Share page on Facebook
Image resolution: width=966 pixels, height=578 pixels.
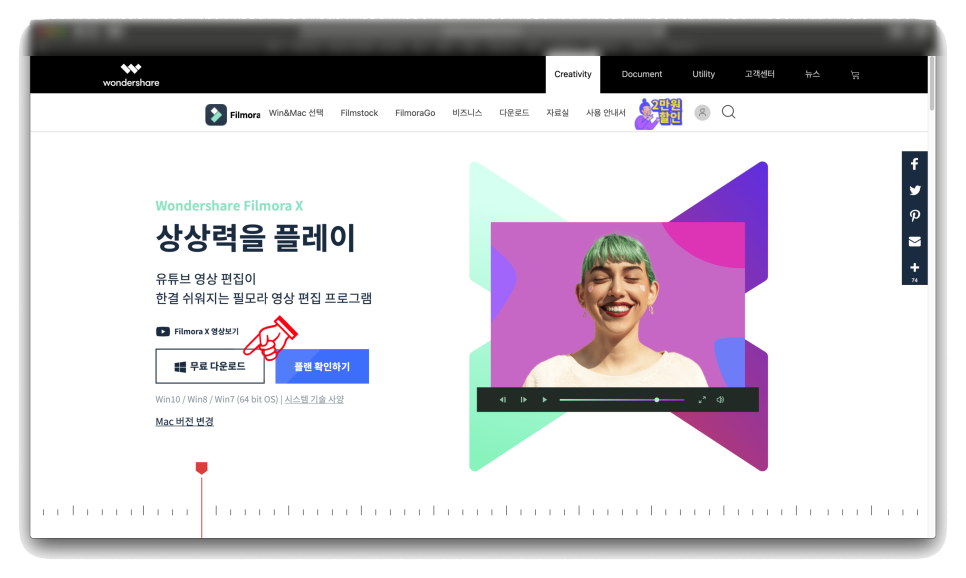pyautogui.click(x=915, y=164)
